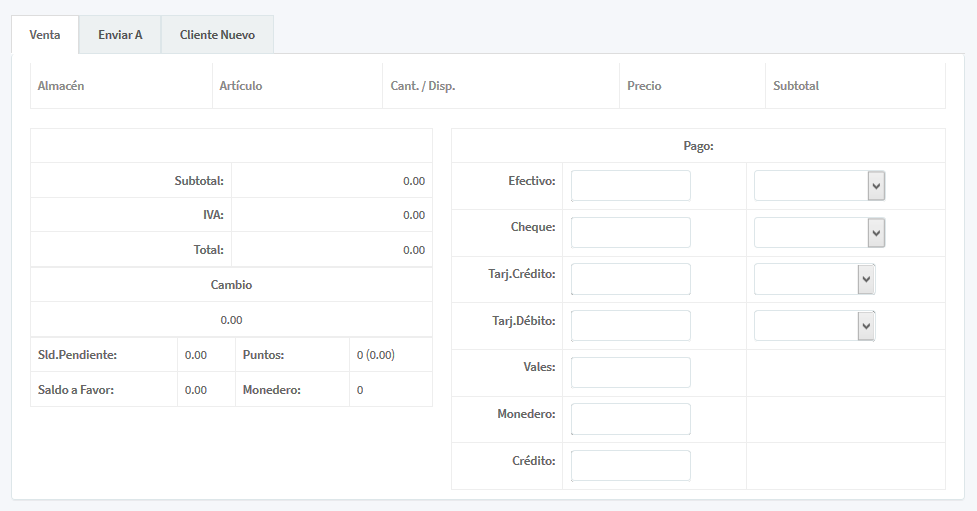
Task: Open the Enviar A tab
Action: coord(120,35)
